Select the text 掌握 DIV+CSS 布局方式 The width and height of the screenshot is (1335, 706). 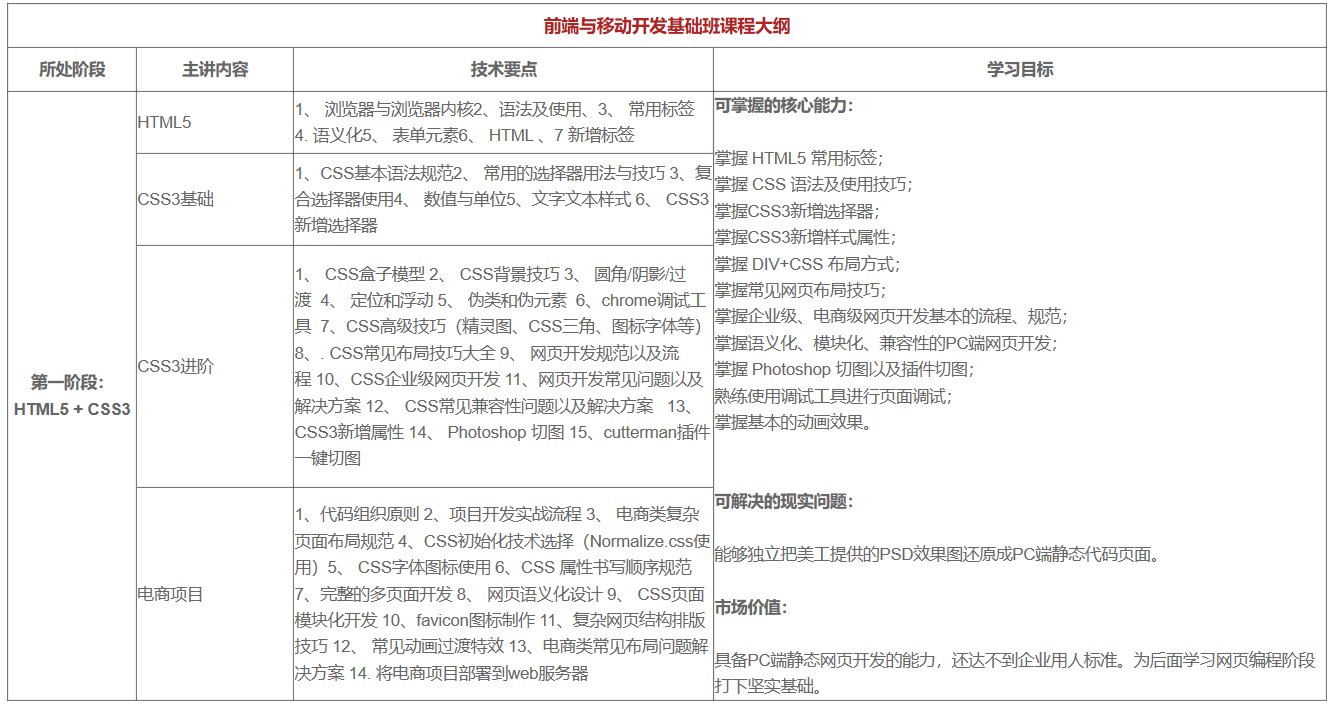[805, 265]
